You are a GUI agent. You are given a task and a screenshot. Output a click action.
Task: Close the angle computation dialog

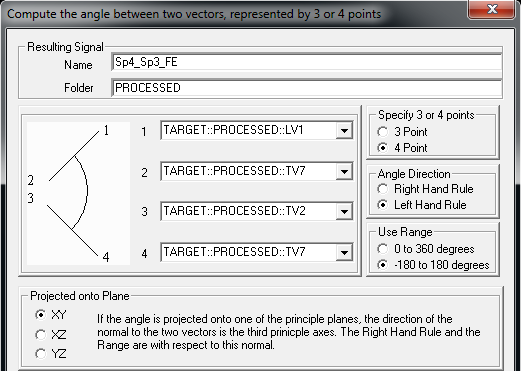[x=492, y=9]
